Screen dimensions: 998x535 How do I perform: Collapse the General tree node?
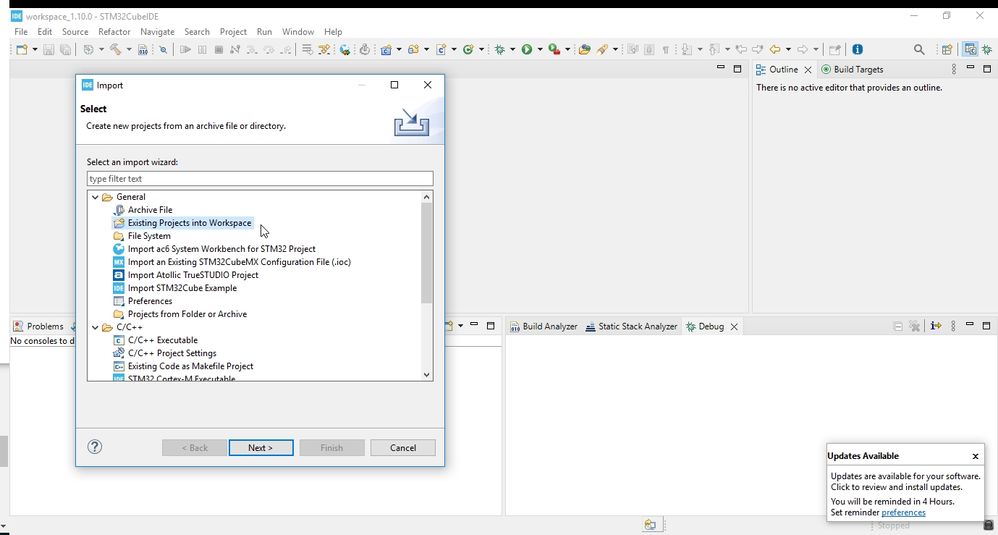pos(95,197)
